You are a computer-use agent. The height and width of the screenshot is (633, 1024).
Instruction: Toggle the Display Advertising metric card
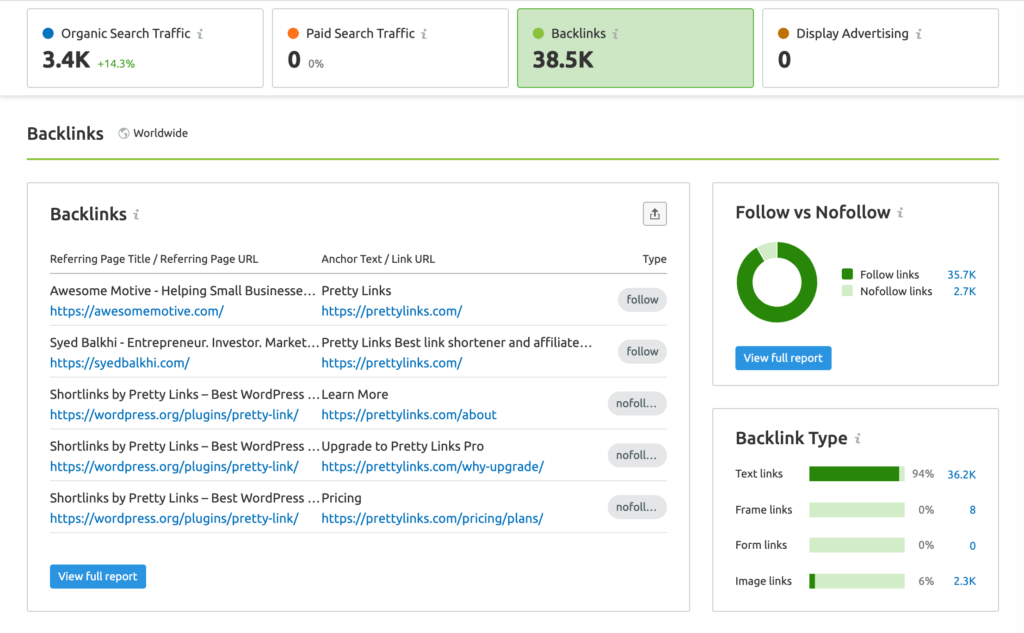[880, 47]
